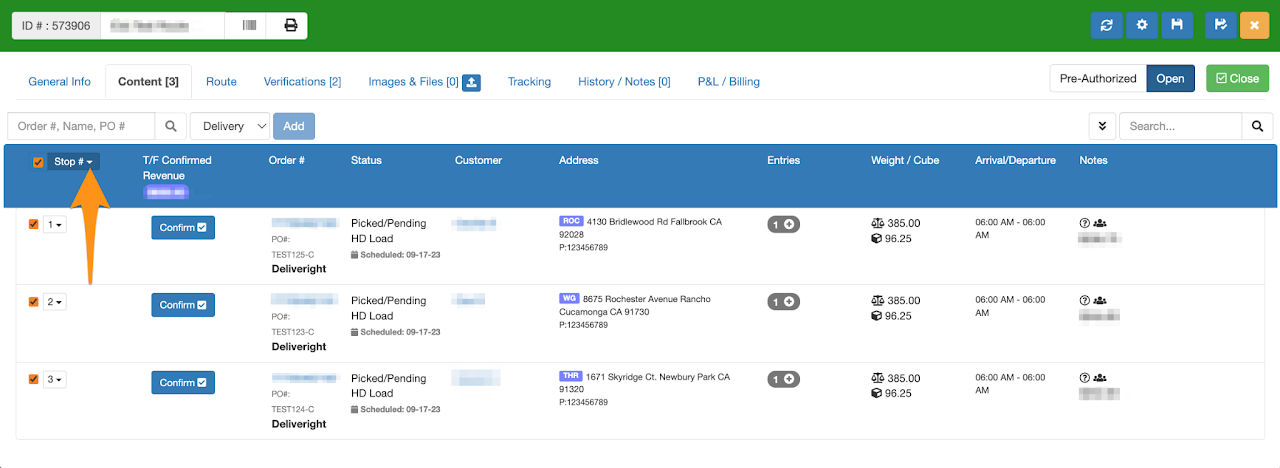Add an entry on the 1671 Skyridge row
Image resolution: width=1280 pixels, height=468 pixels.
[x=783, y=379]
